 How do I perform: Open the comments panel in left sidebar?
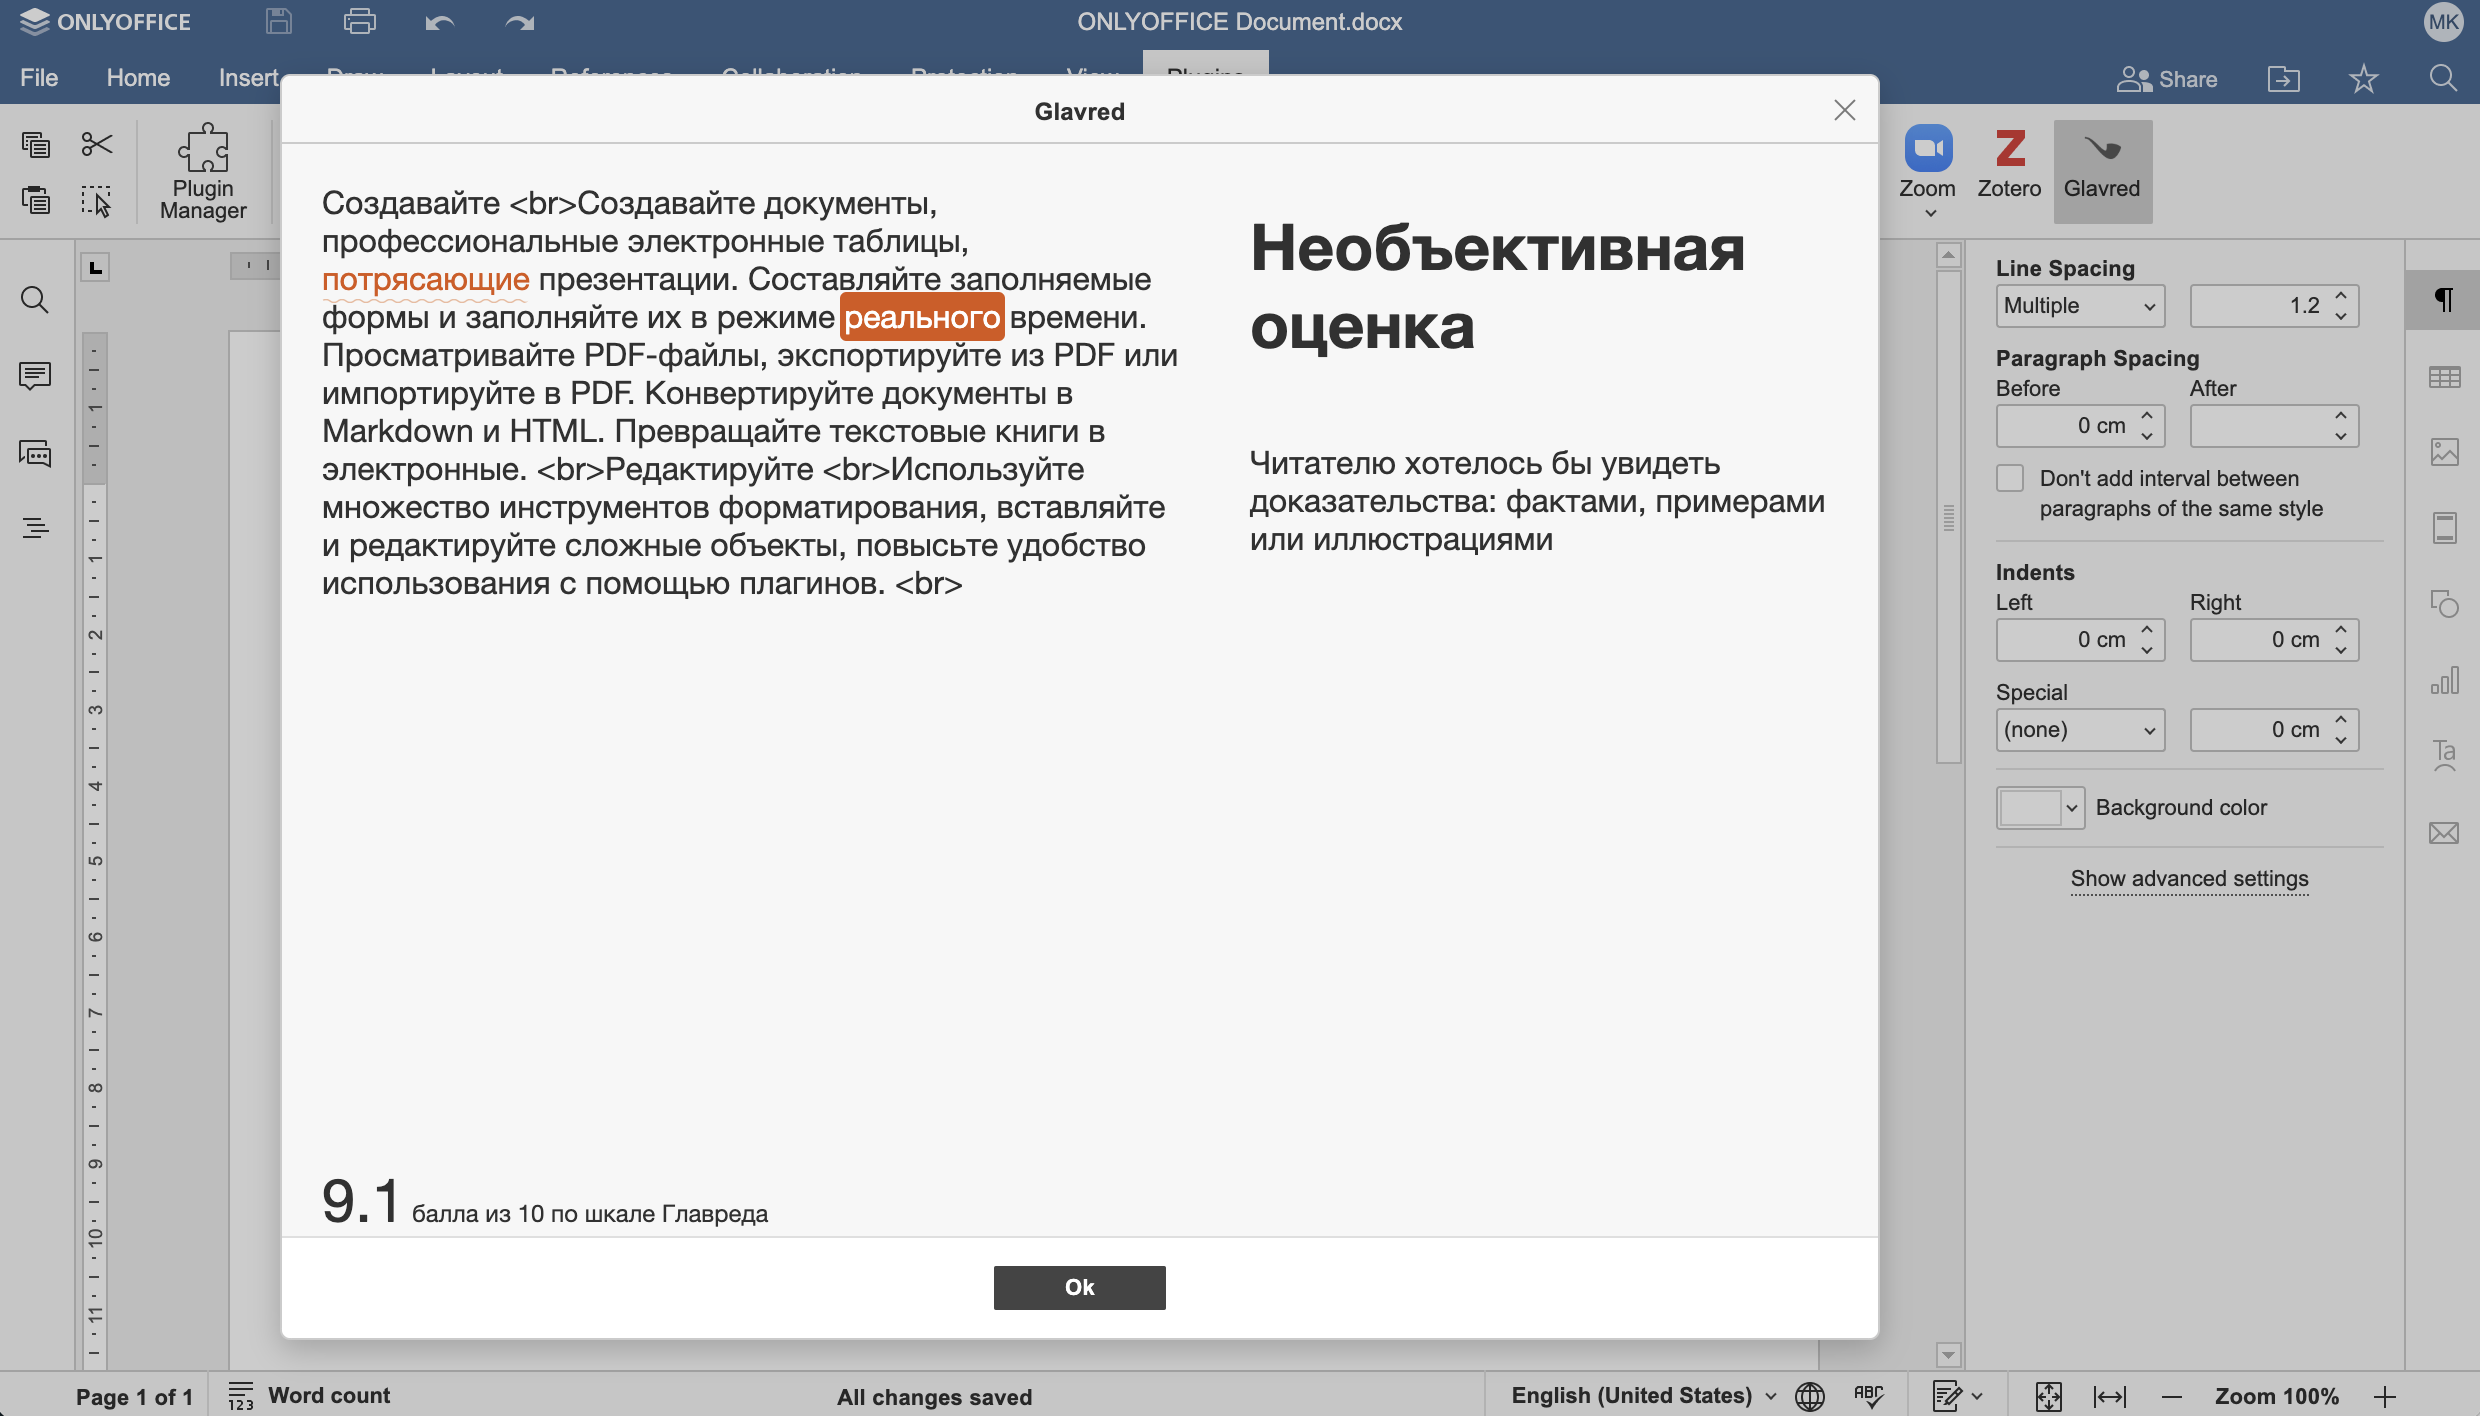[35, 376]
